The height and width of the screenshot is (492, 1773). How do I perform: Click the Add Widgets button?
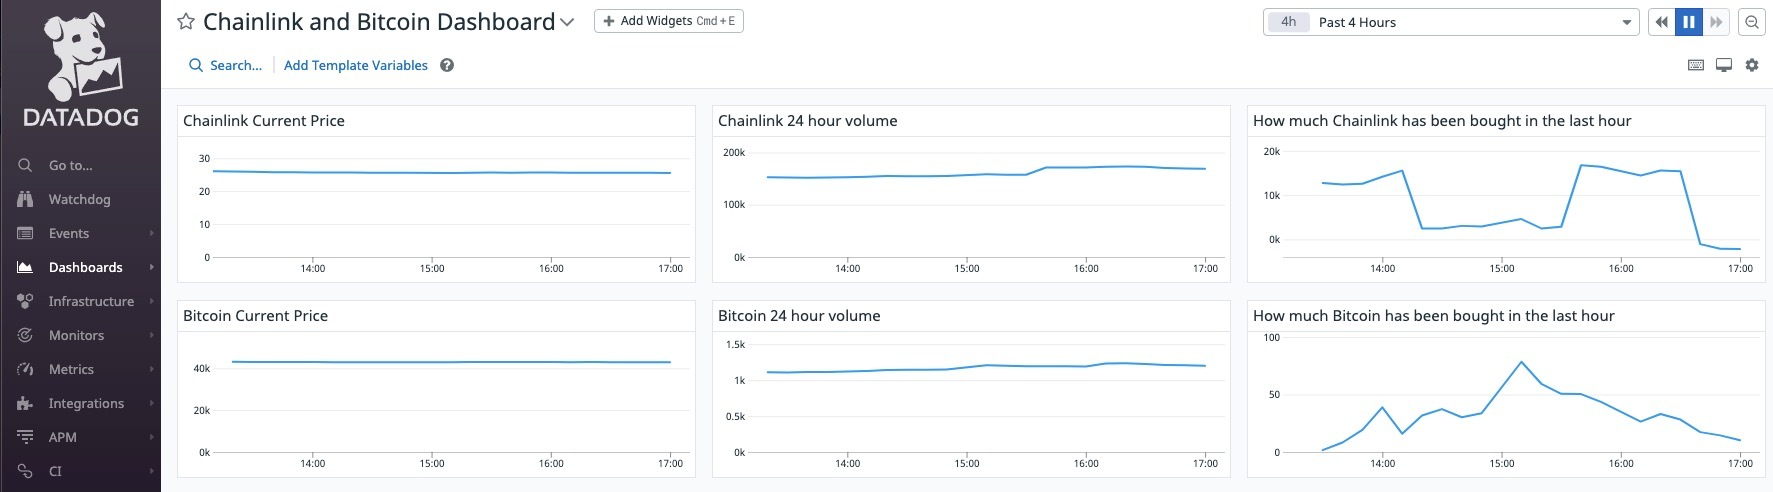click(x=669, y=21)
